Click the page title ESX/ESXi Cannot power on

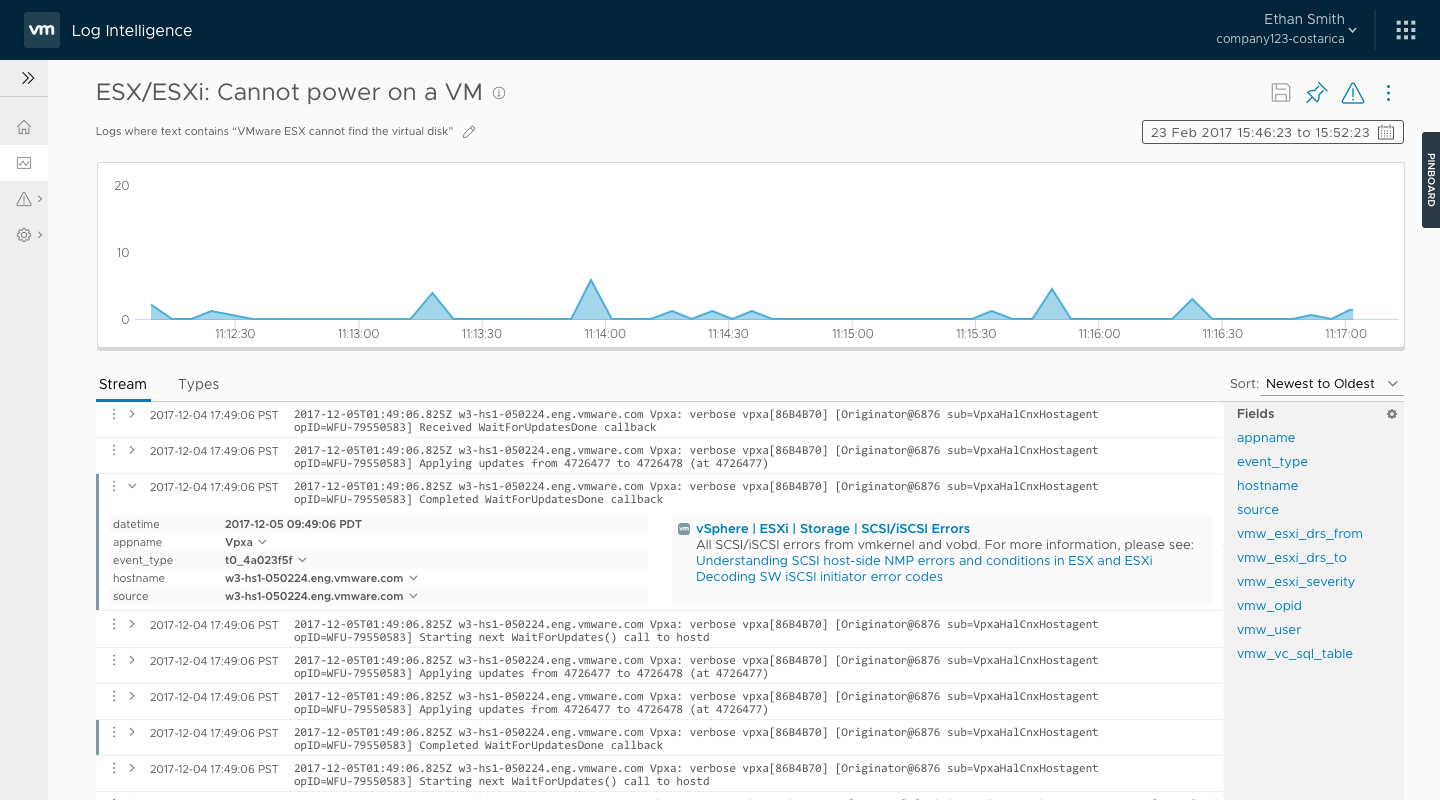click(289, 93)
